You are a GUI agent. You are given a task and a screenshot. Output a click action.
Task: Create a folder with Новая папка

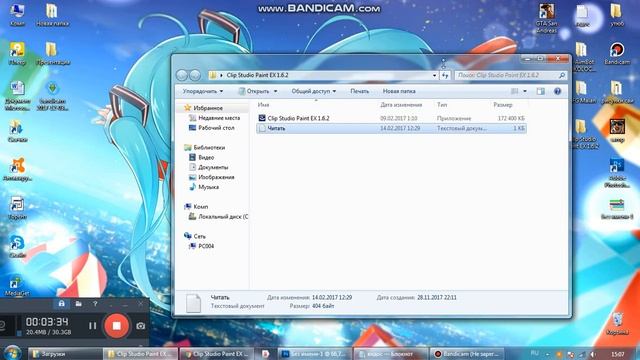tap(399, 91)
